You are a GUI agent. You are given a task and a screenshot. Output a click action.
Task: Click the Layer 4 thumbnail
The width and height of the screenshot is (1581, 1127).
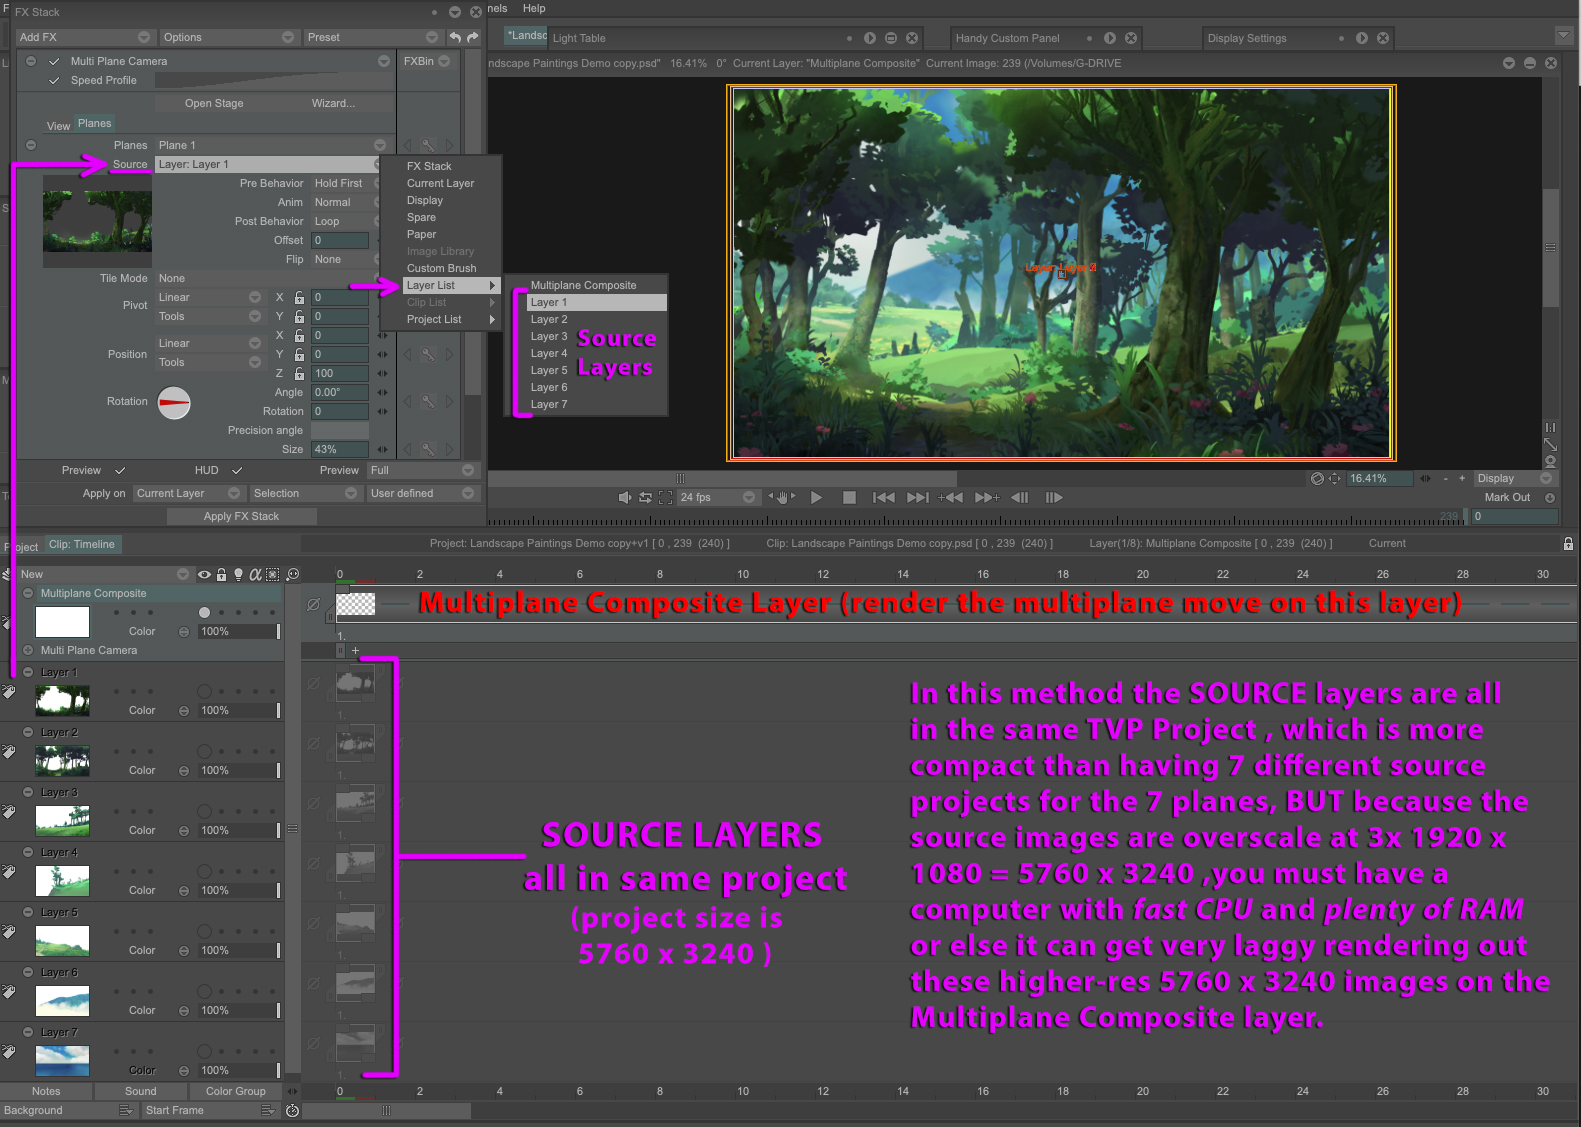[x=62, y=881]
